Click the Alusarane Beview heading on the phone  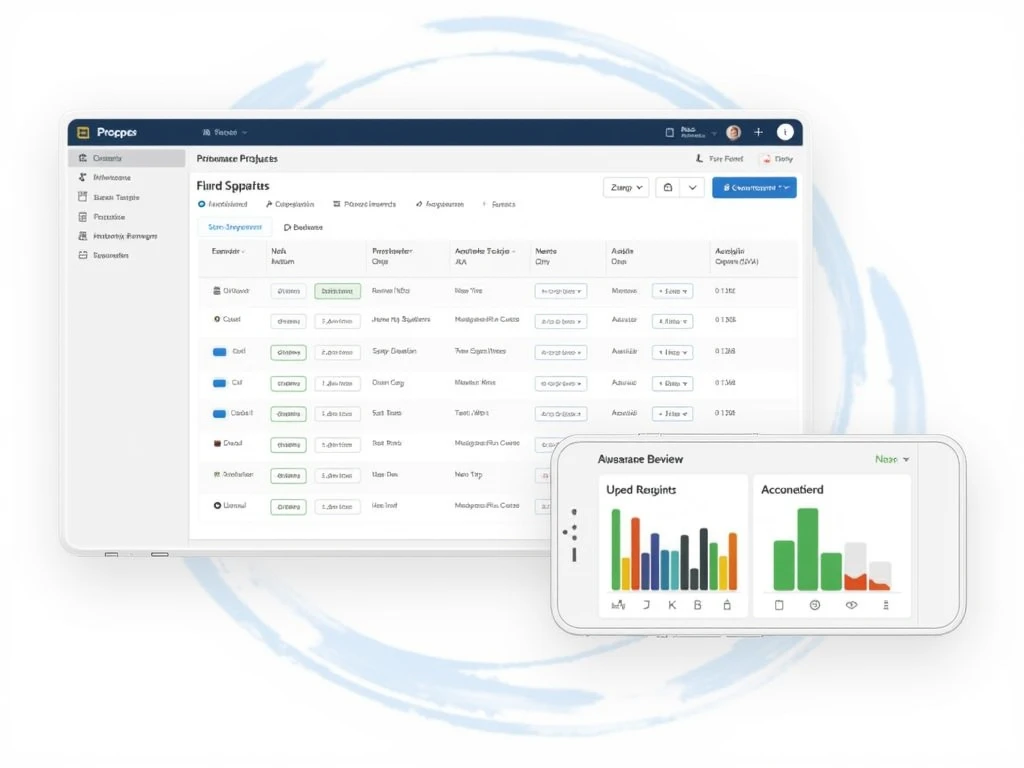(x=640, y=459)
